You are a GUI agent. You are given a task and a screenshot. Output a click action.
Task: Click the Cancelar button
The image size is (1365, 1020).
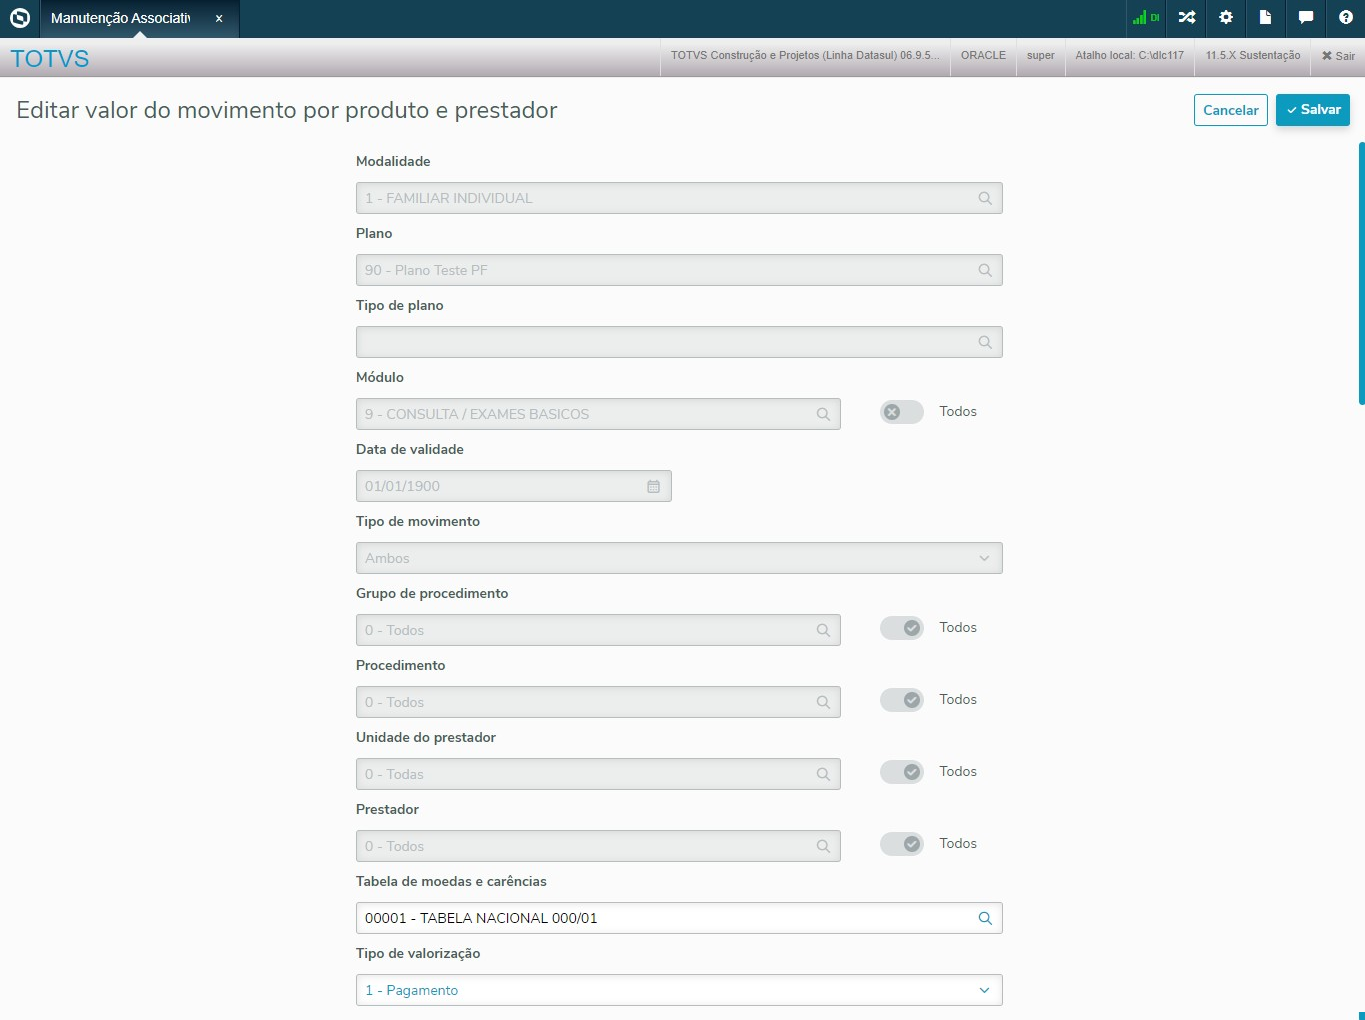click(x=1230, y=110)
